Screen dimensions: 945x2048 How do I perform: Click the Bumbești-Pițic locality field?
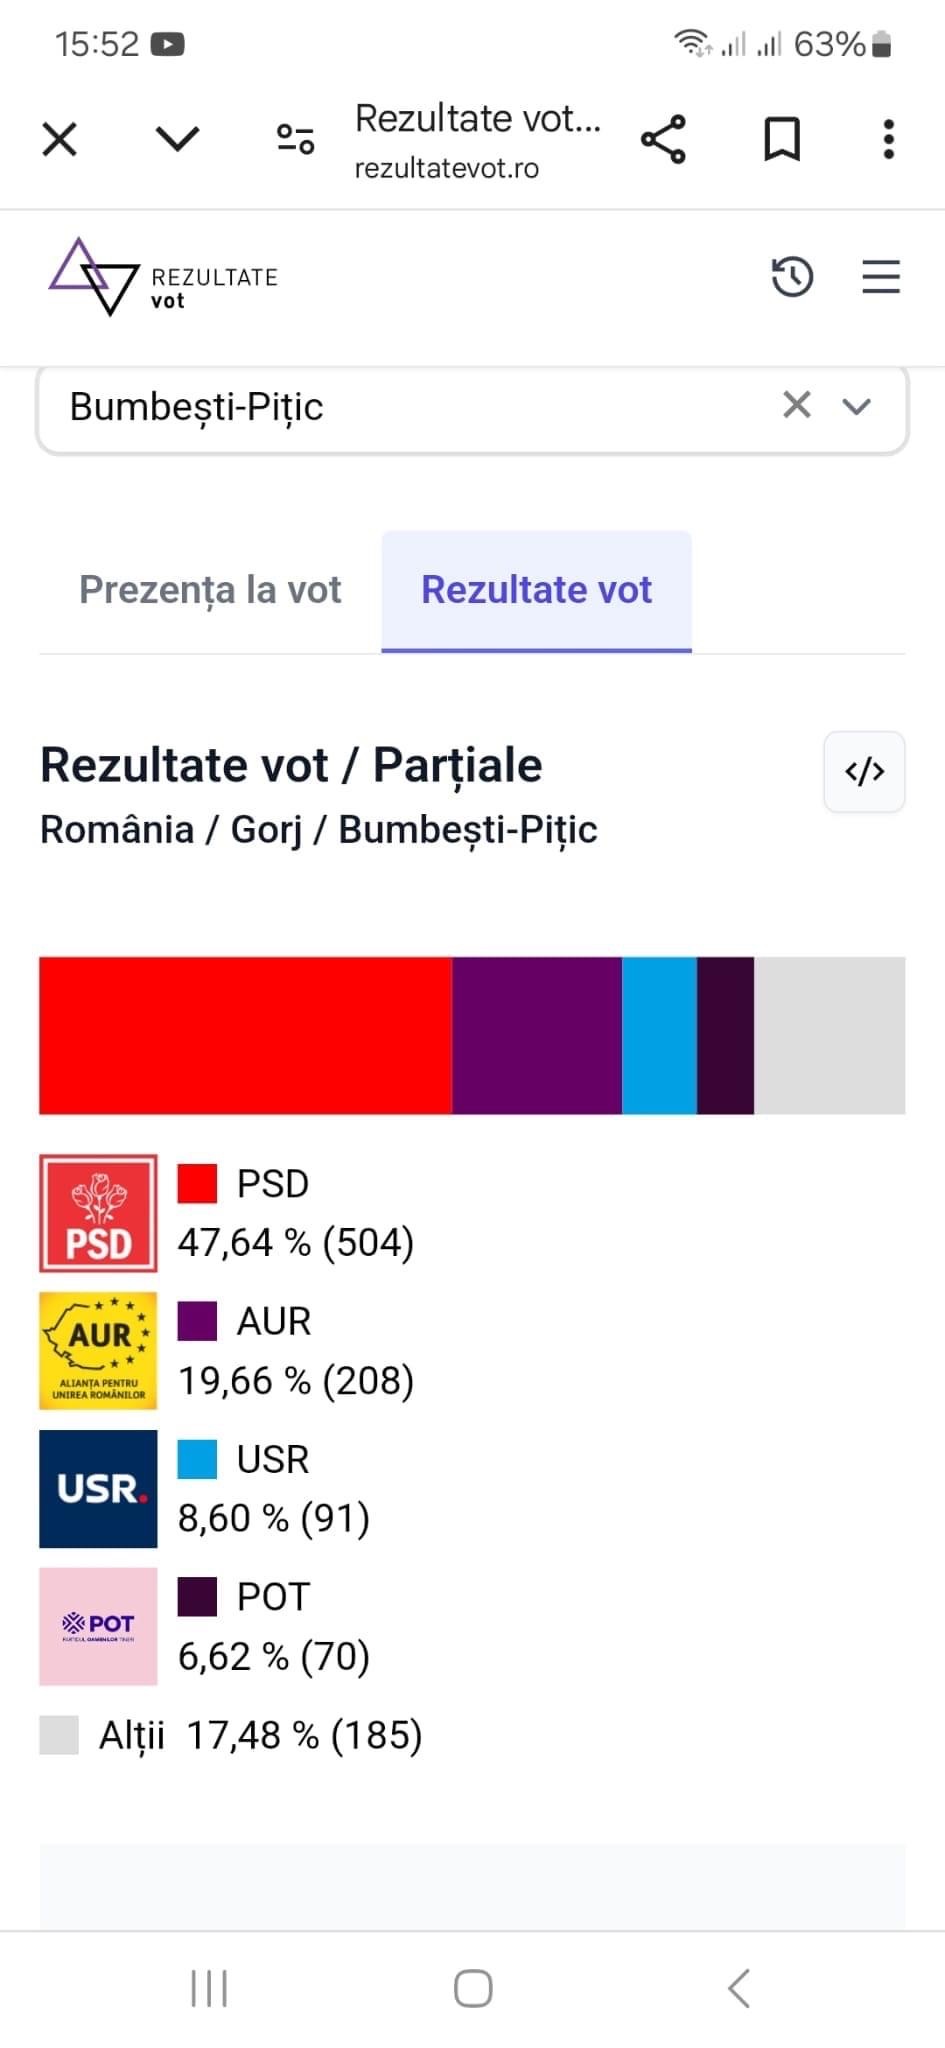pos(472,408)
